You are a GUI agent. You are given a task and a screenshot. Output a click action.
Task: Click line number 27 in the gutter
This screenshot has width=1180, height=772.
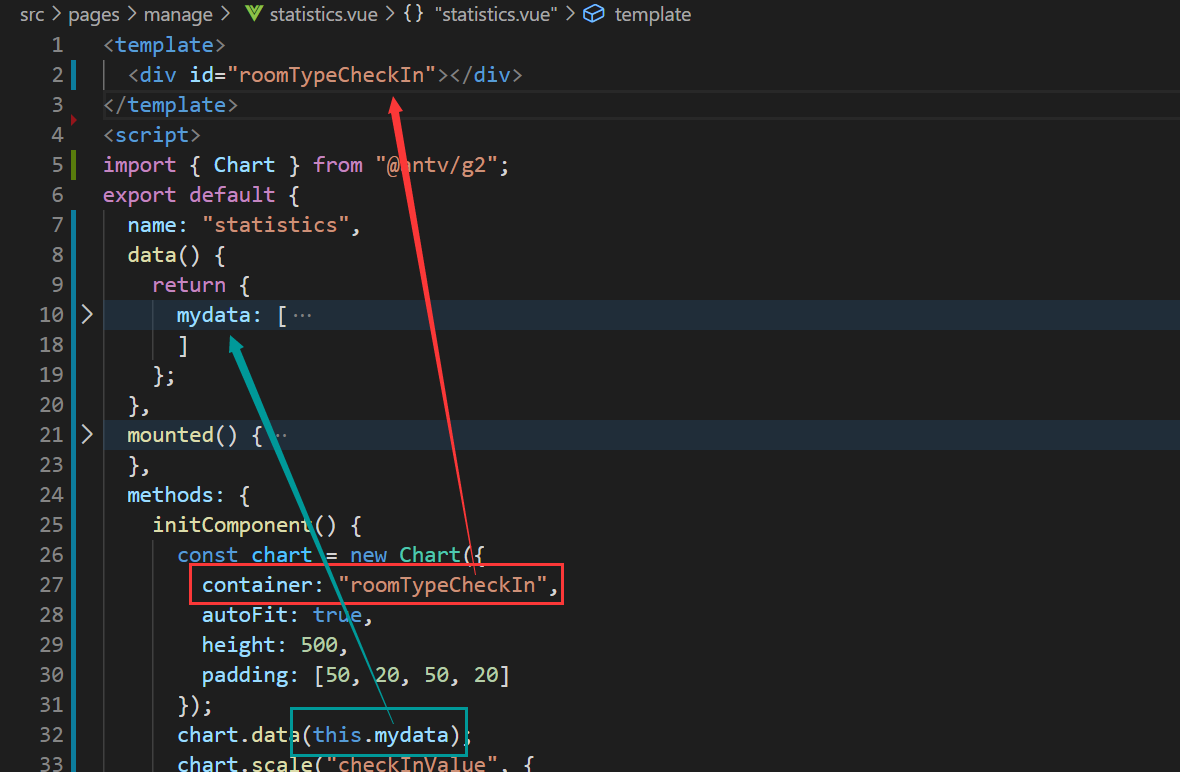click(51, 585)
